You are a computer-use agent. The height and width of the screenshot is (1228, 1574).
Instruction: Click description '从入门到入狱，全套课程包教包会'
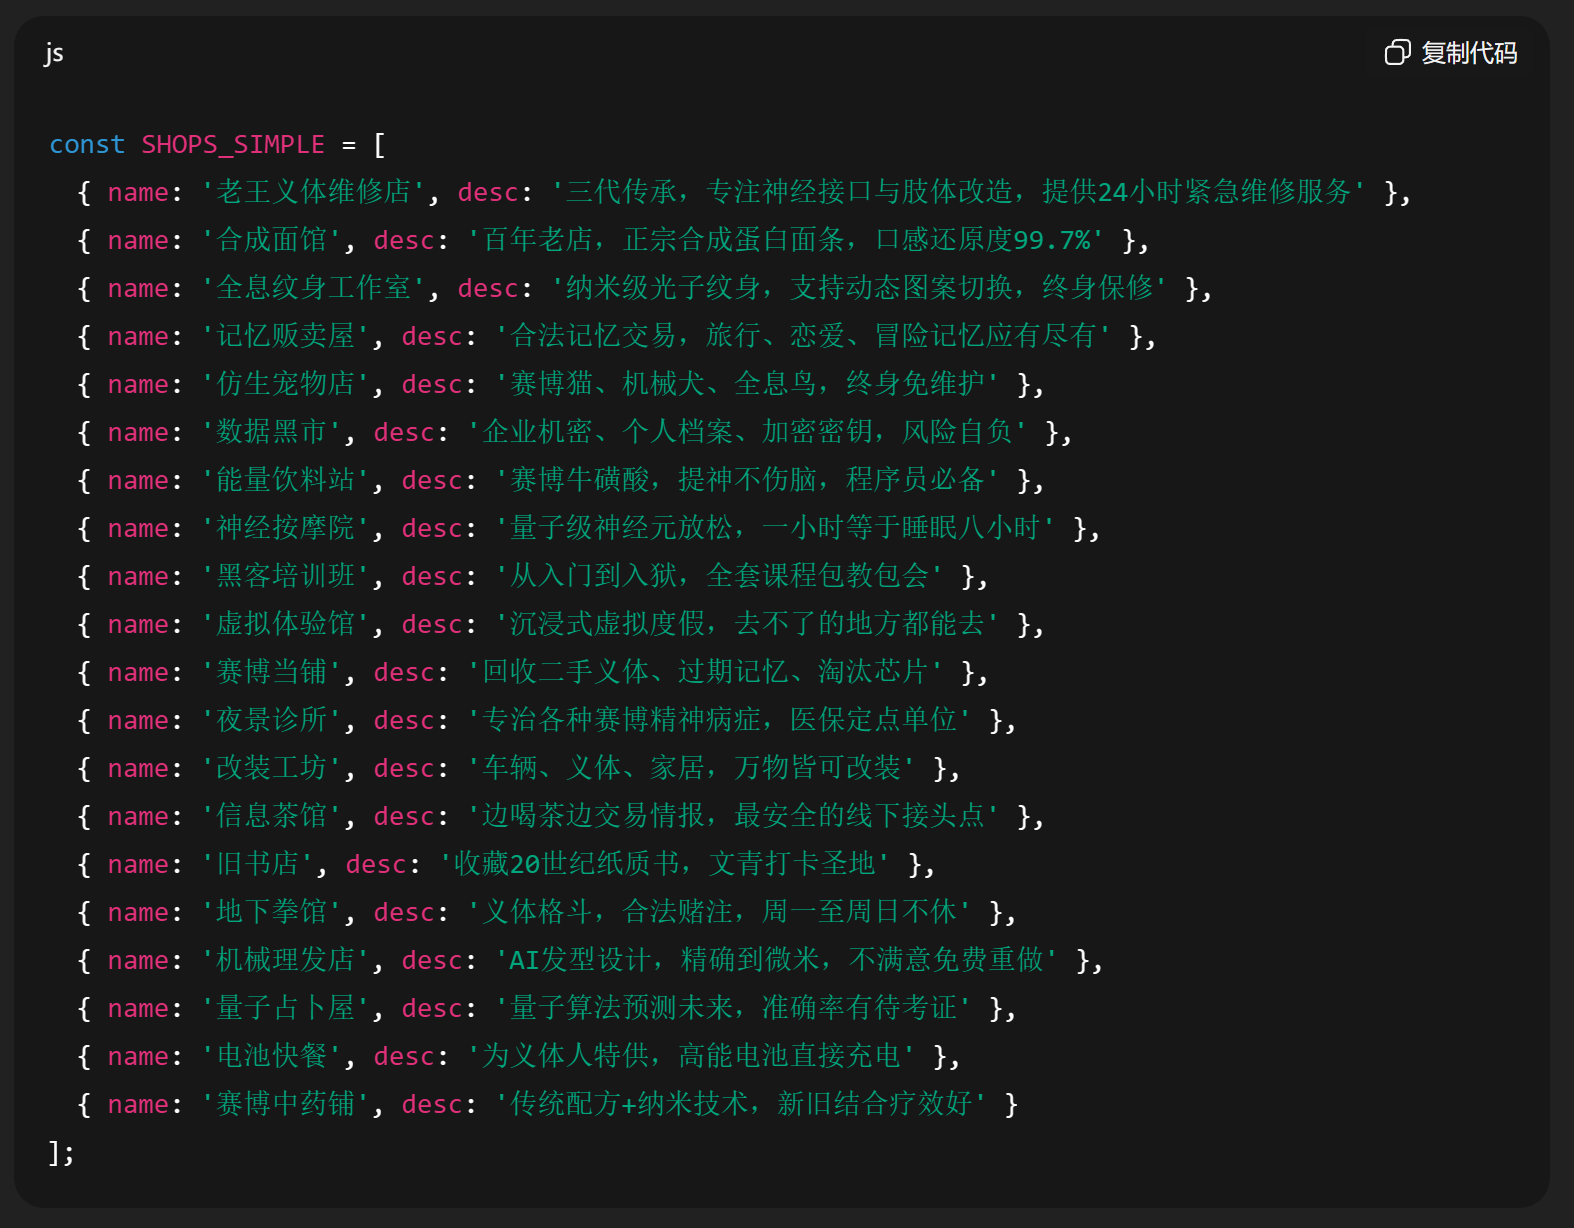coord(720,576)
